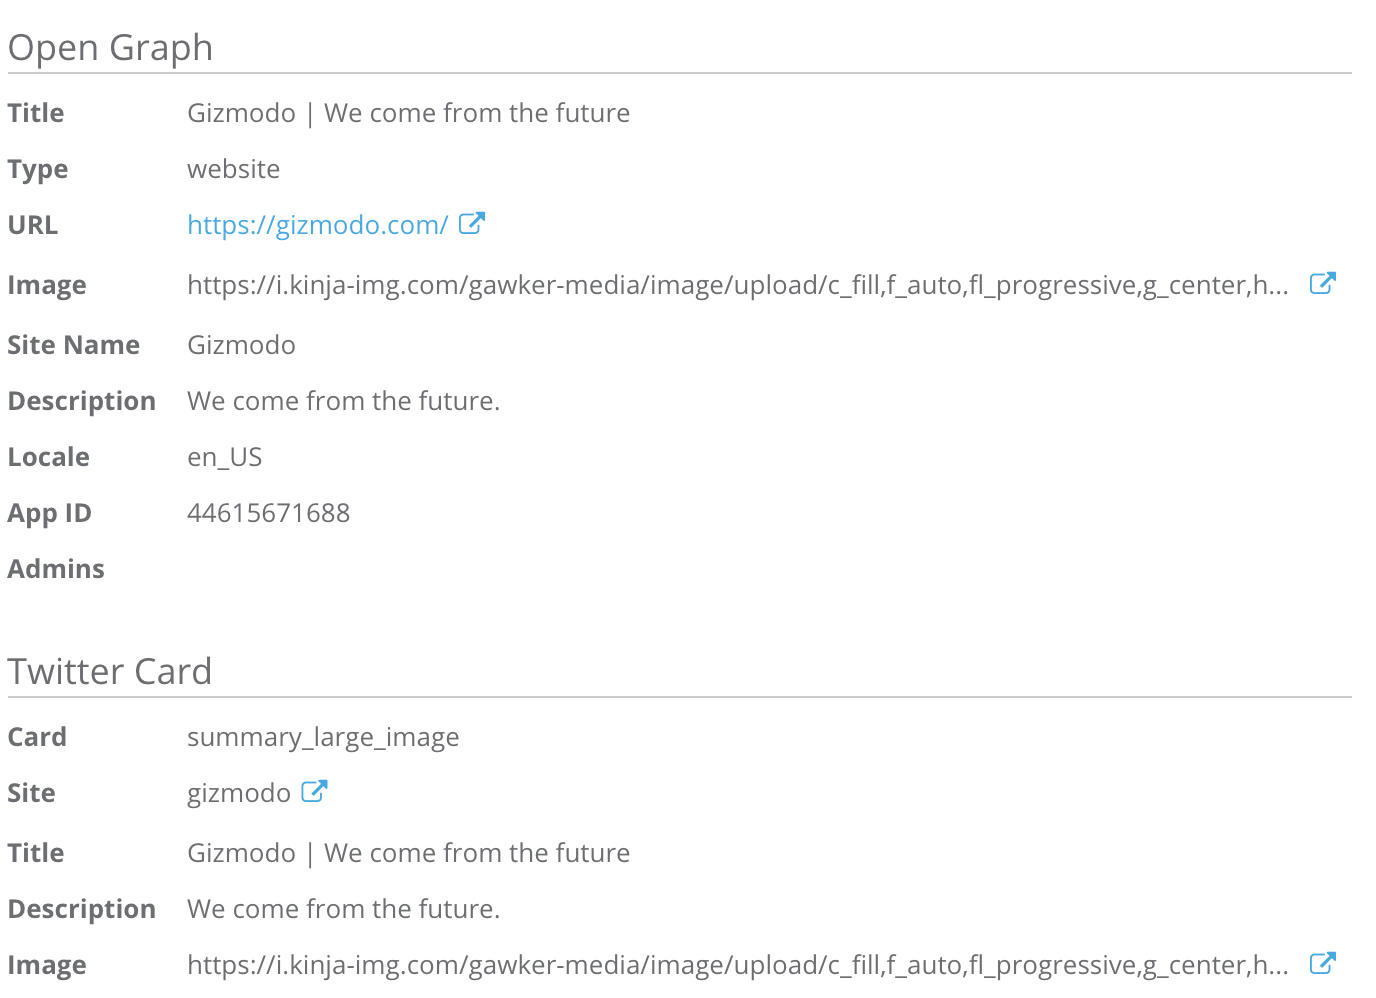Click the Type value reading website
This screenshot has width=1376, height=998.
pyautogui.click(x=233, y=168)
